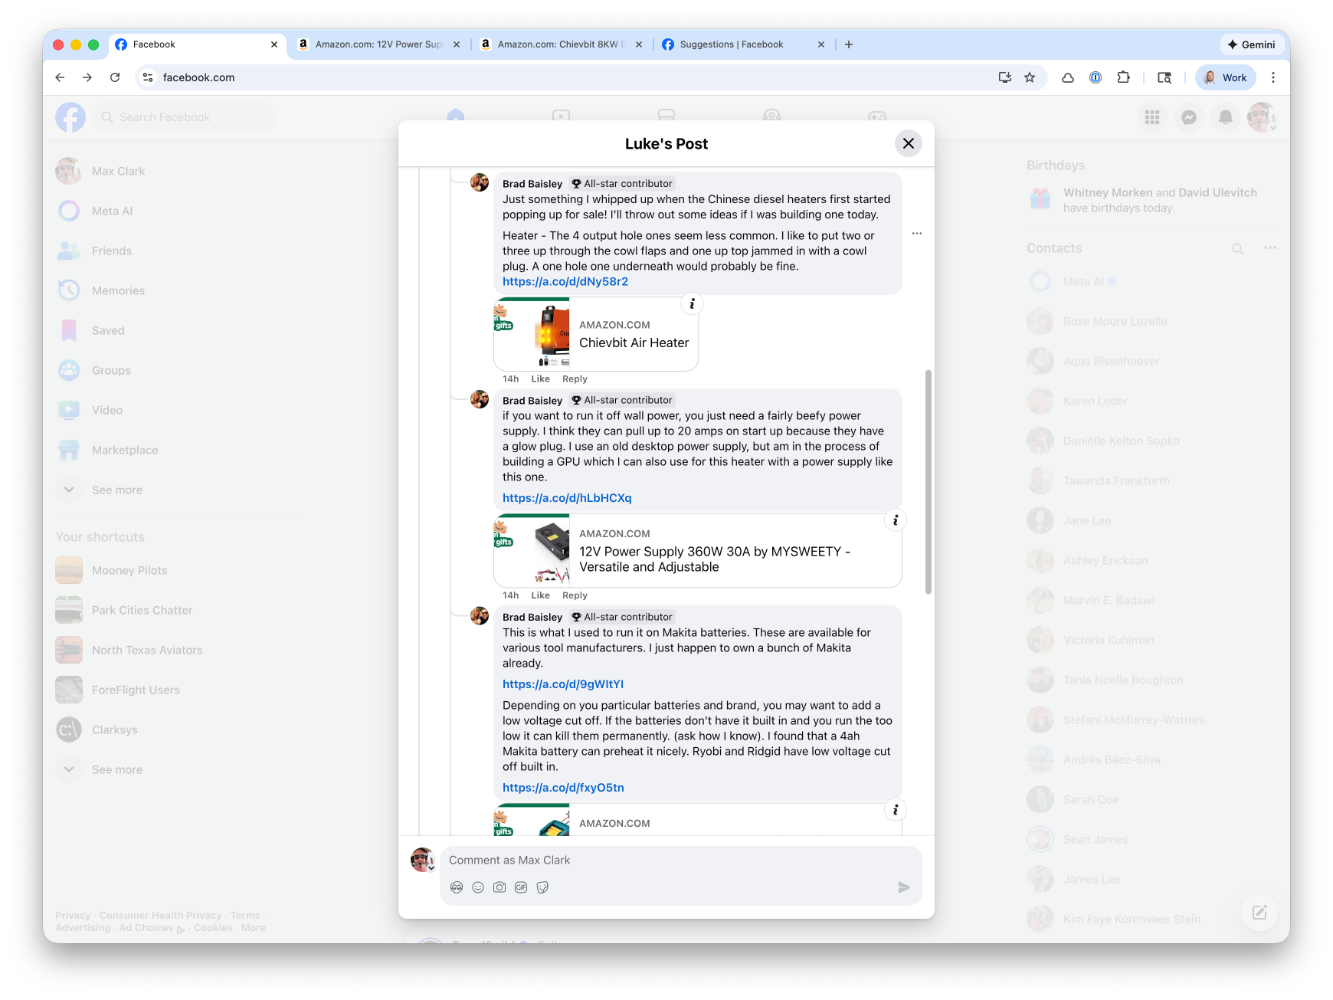
Task: Send comment with the arrow icon
Action: click(x=903, y=887)
